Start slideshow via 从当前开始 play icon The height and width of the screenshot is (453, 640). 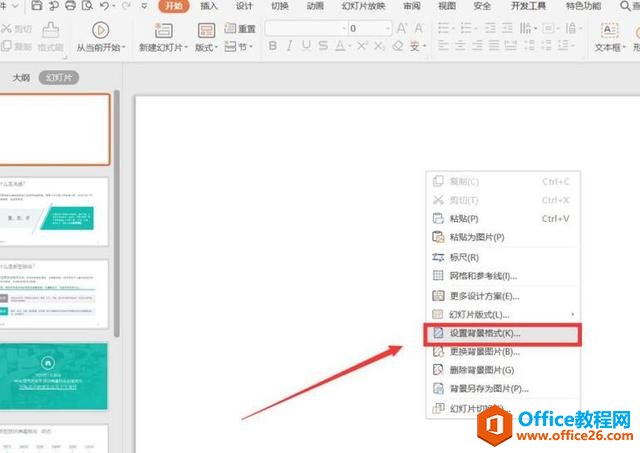[100, 30]
